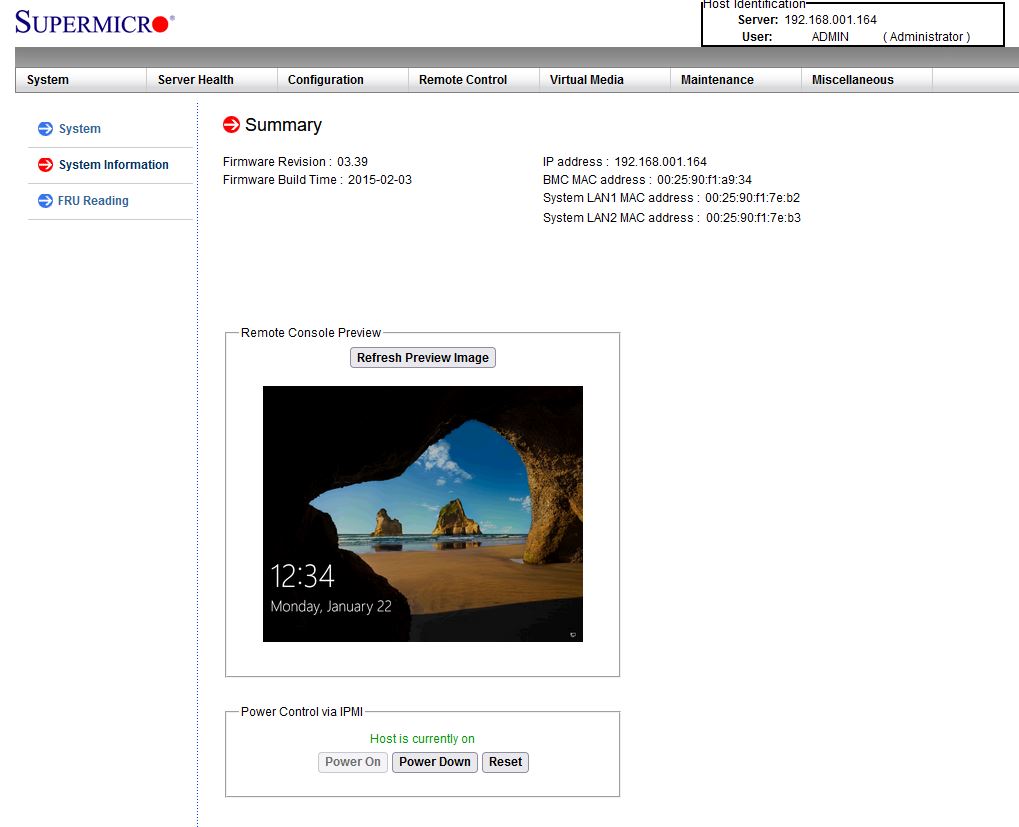Click the Supermicro logo
This screenshot has height=827, width=1019.
click(x=95, y=22)
